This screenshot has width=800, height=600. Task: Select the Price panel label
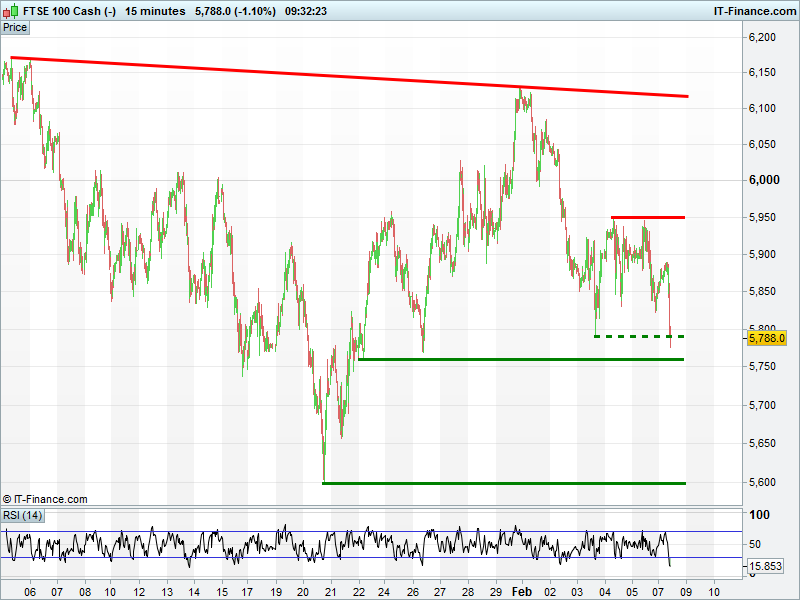click(x=15, y=28)
